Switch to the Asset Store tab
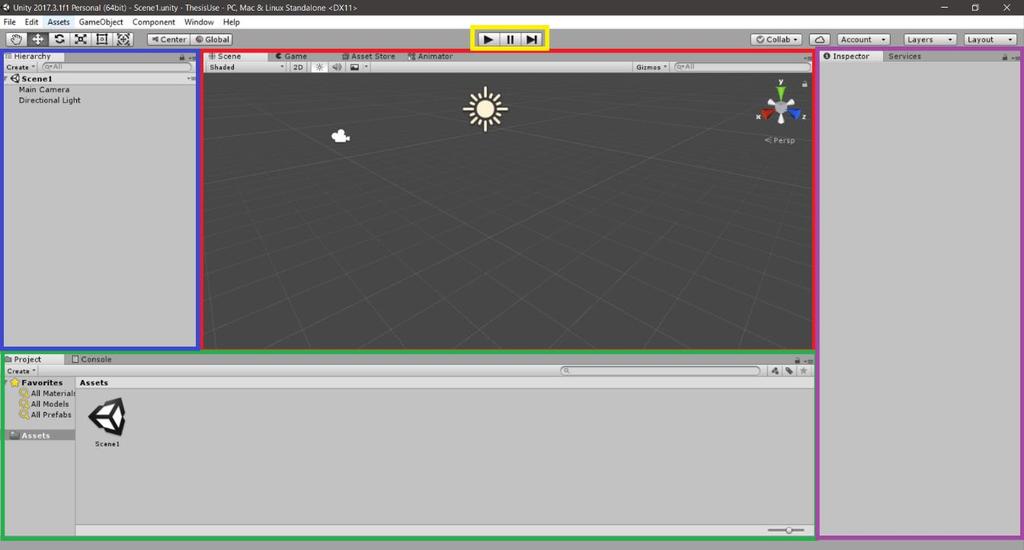1024x550 pixels. tap(368, 56)
